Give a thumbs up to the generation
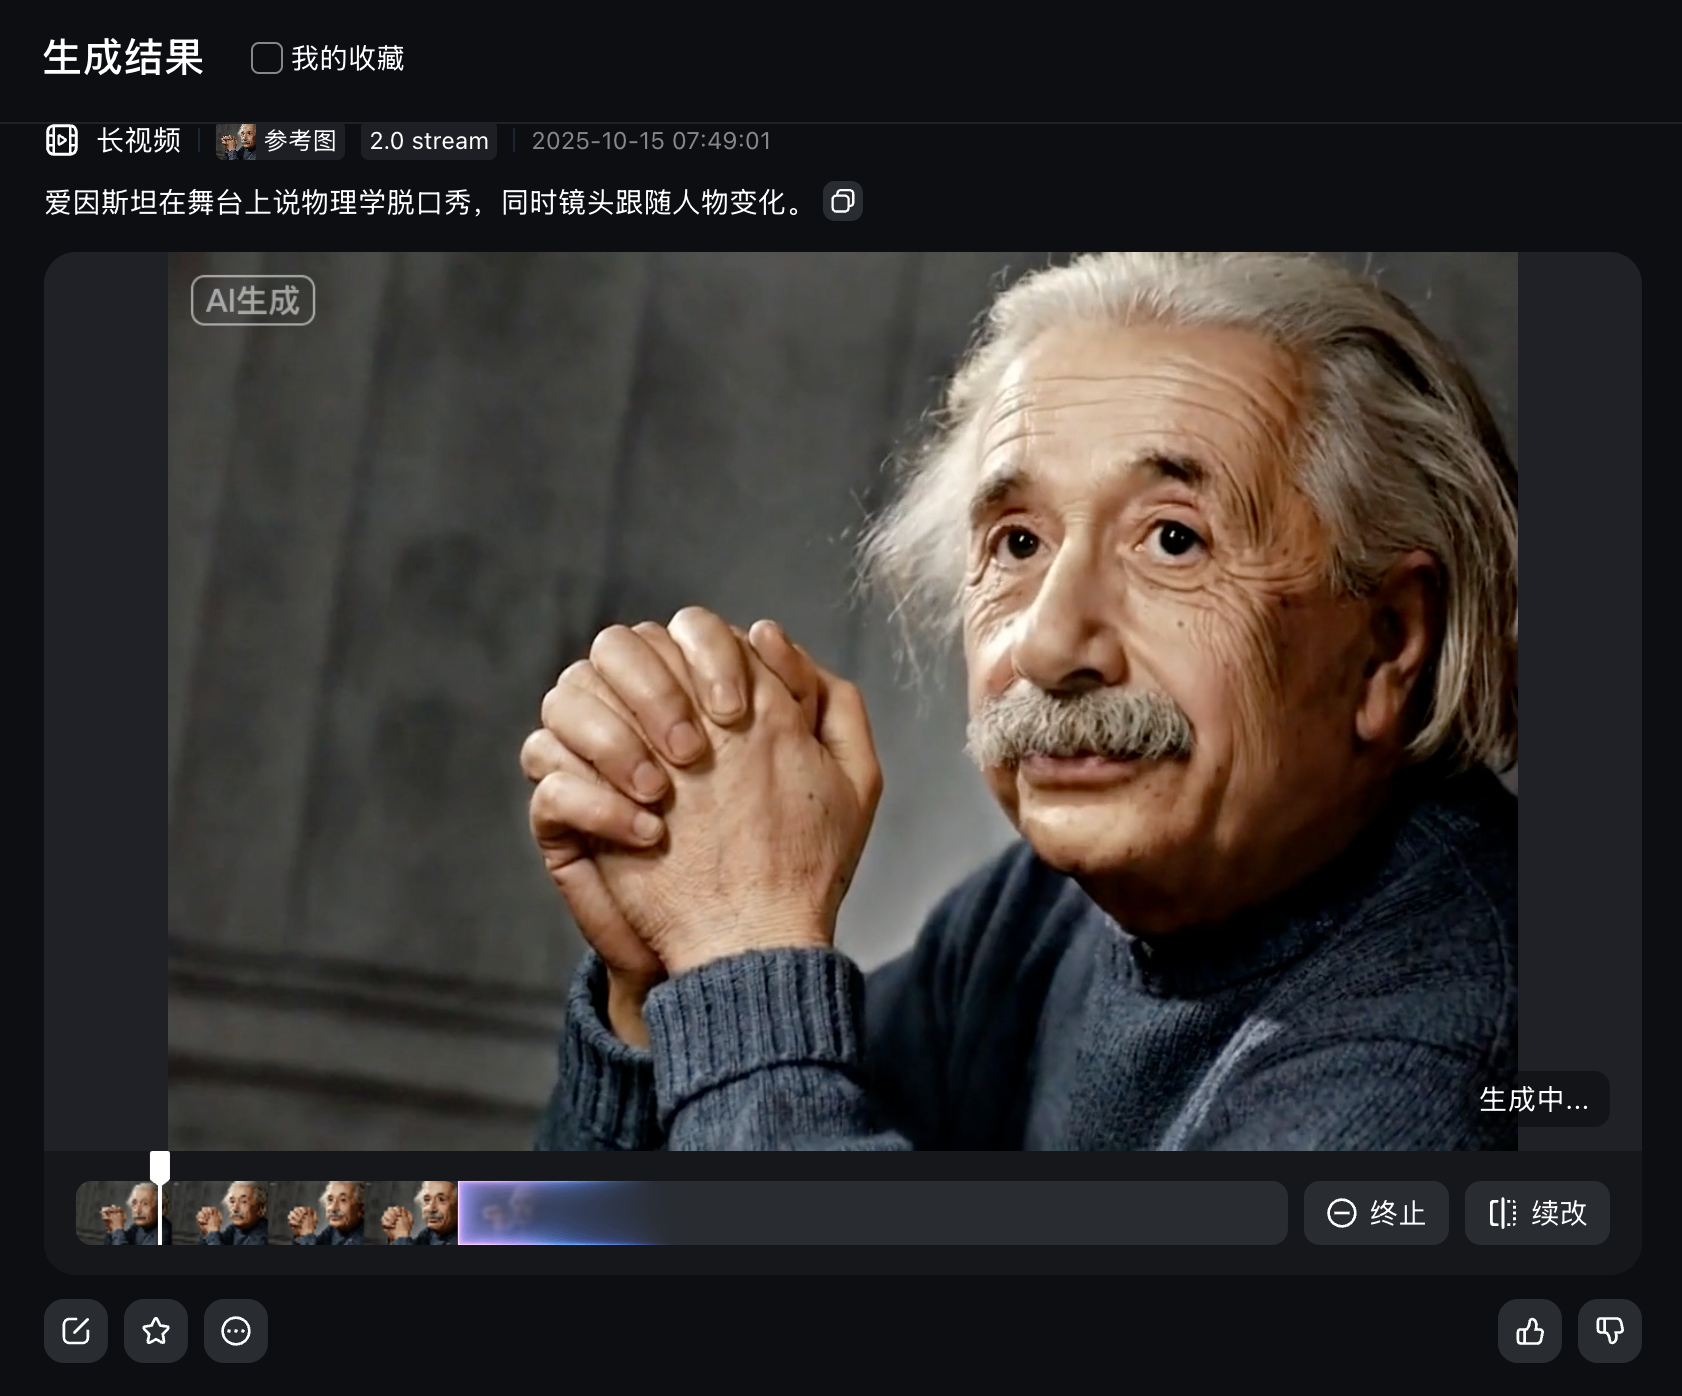 click(1530, 1331)
